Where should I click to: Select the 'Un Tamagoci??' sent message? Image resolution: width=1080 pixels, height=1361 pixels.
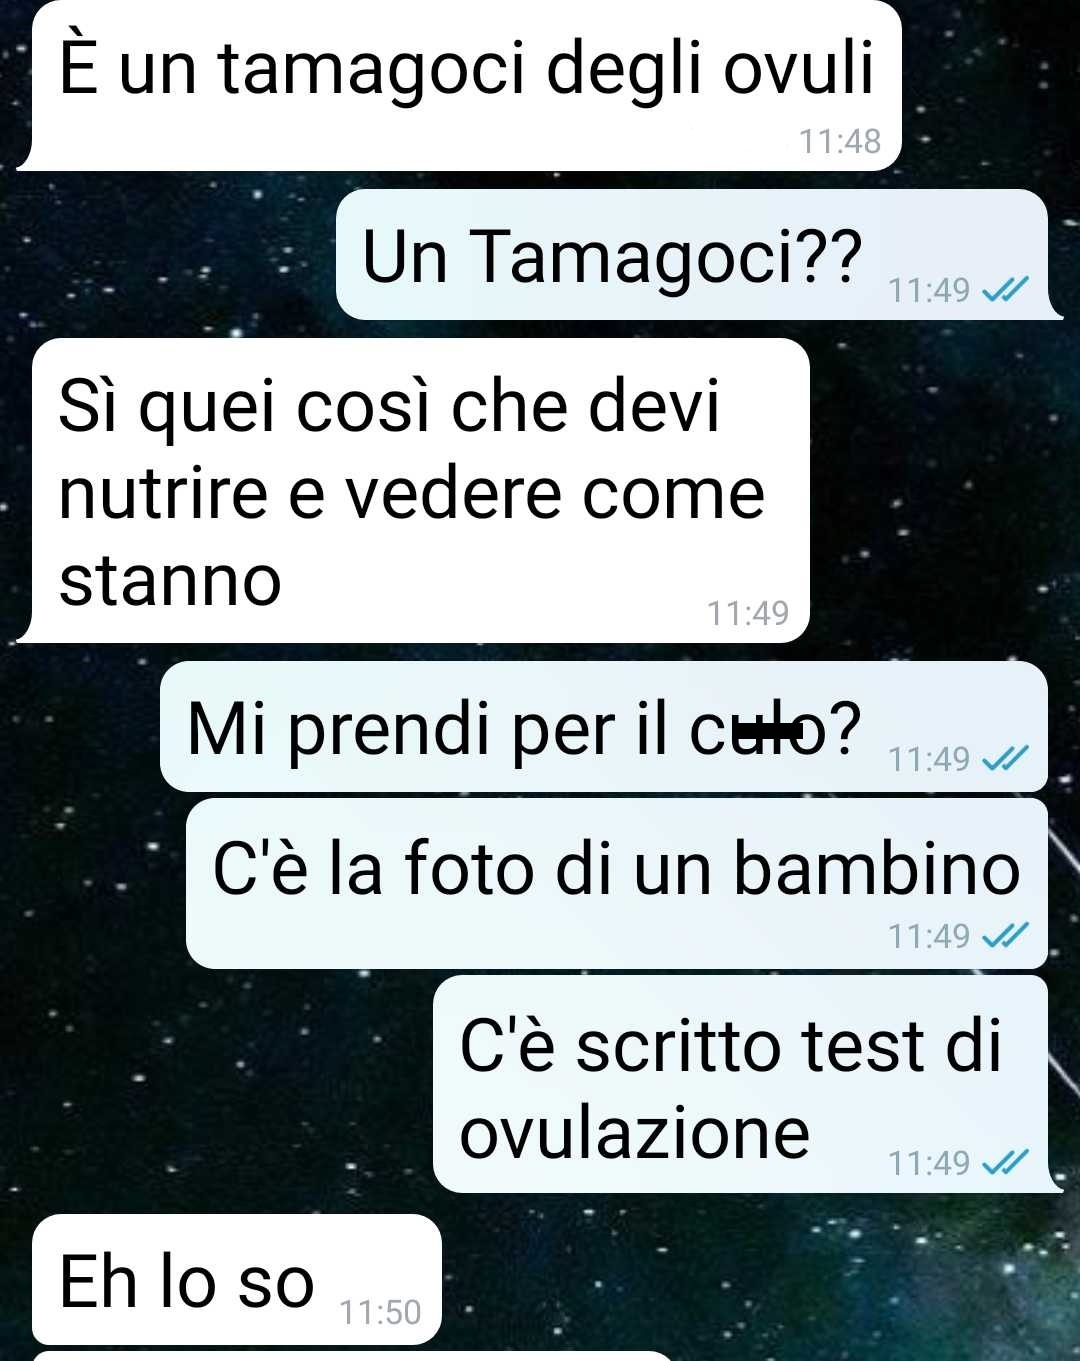tap(698, 254)
